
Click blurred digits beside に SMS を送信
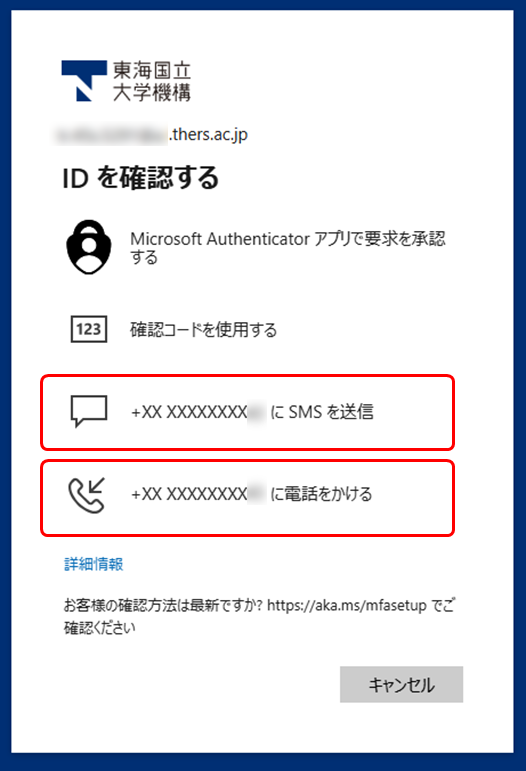pos(257,412)
